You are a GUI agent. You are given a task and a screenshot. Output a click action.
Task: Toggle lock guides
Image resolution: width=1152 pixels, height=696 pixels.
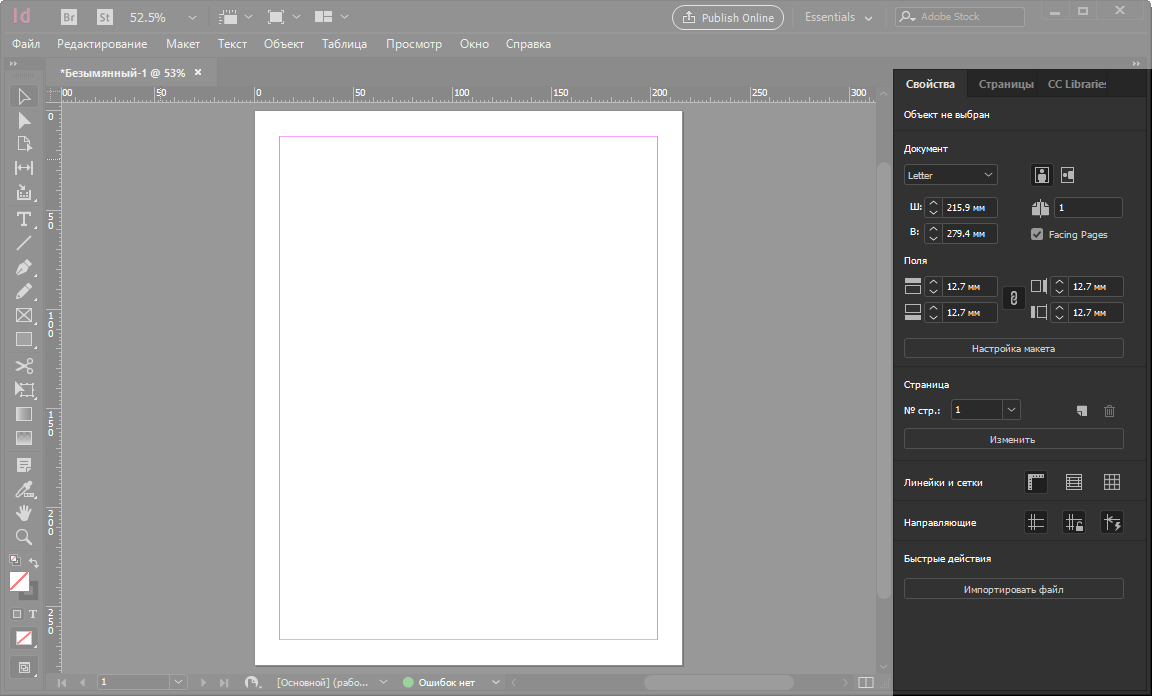[1073, 523]
